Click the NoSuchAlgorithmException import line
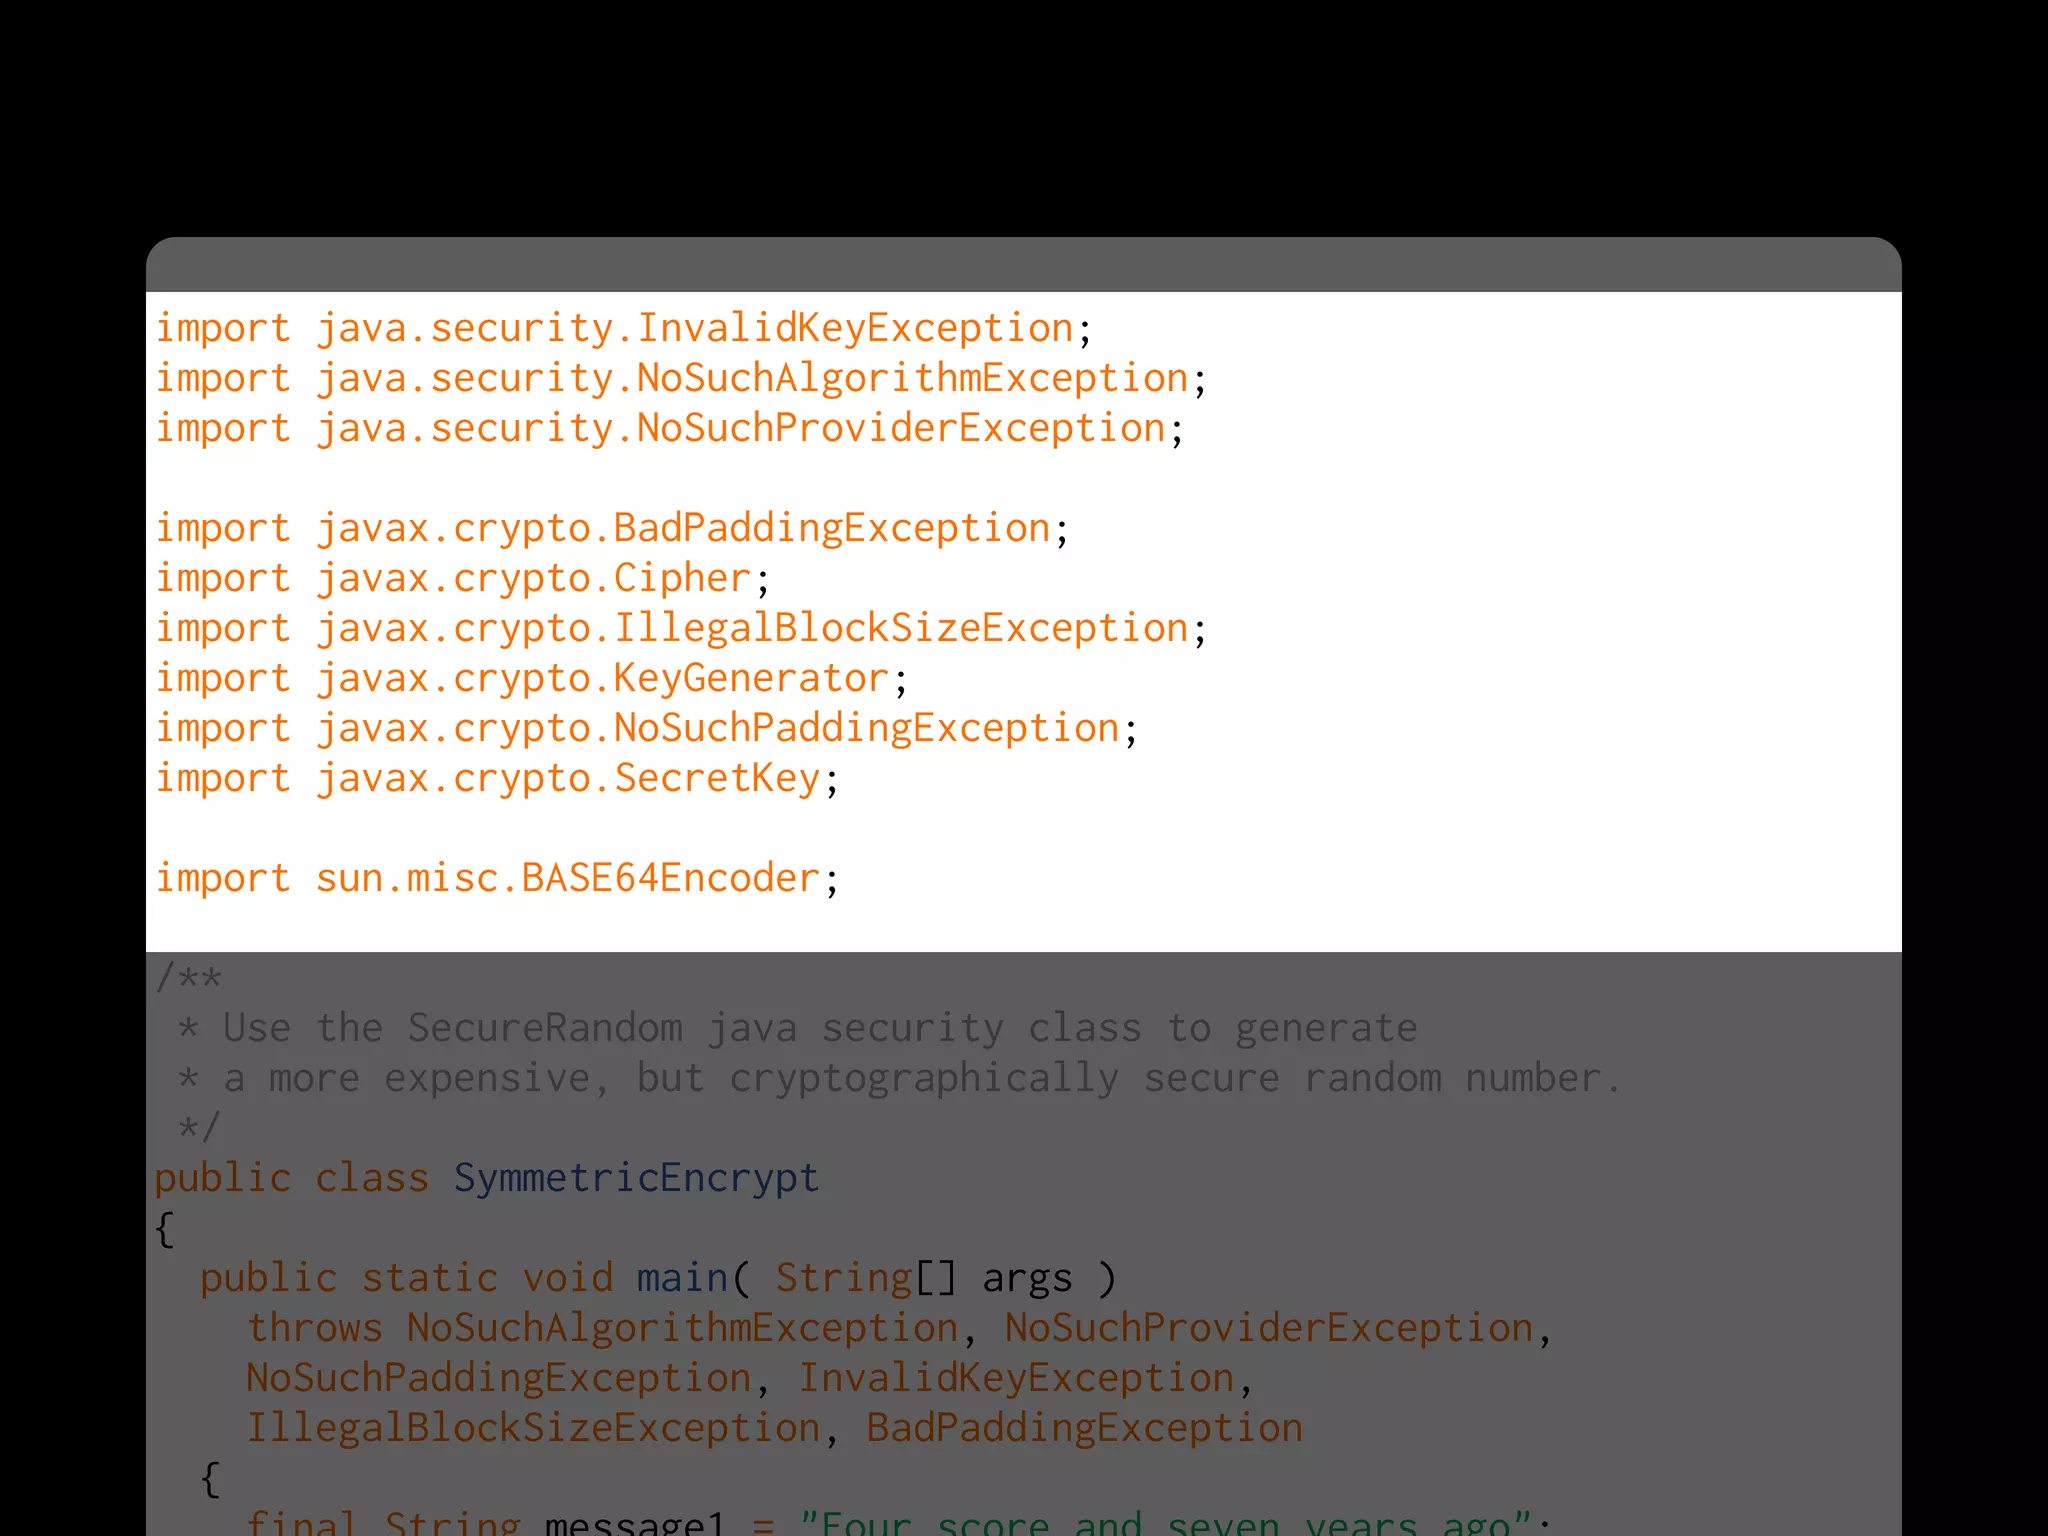The height and width of the screenshot is (1536, 2048). click(681, 379)
